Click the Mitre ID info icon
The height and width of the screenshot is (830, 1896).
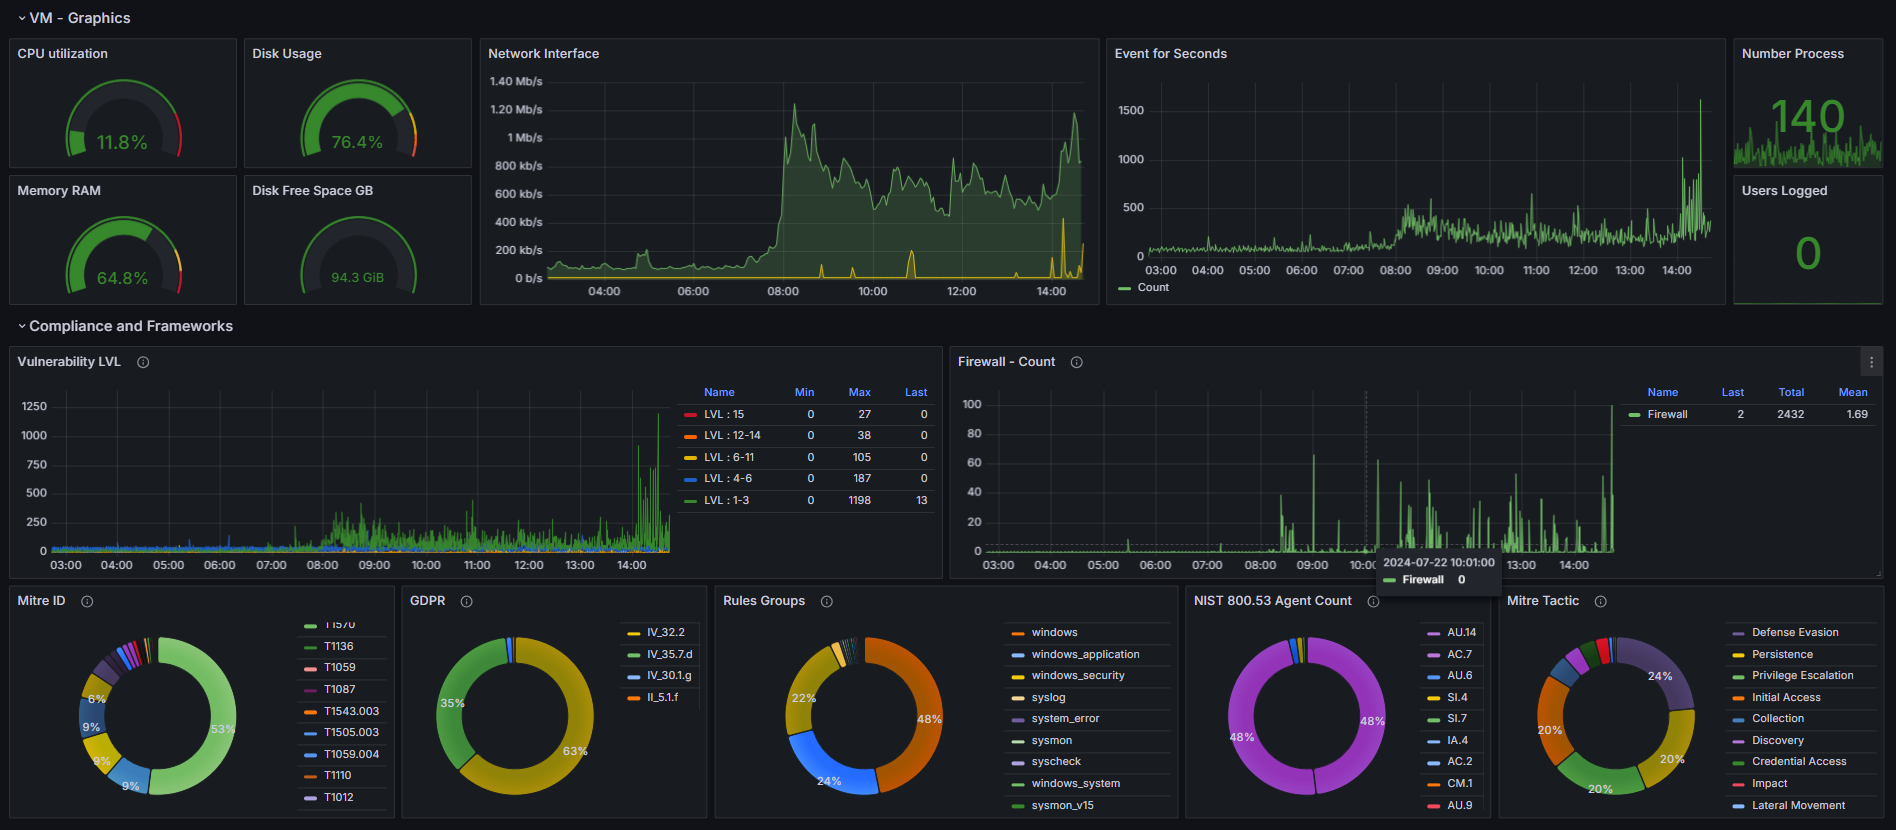(x=87, y=601)
